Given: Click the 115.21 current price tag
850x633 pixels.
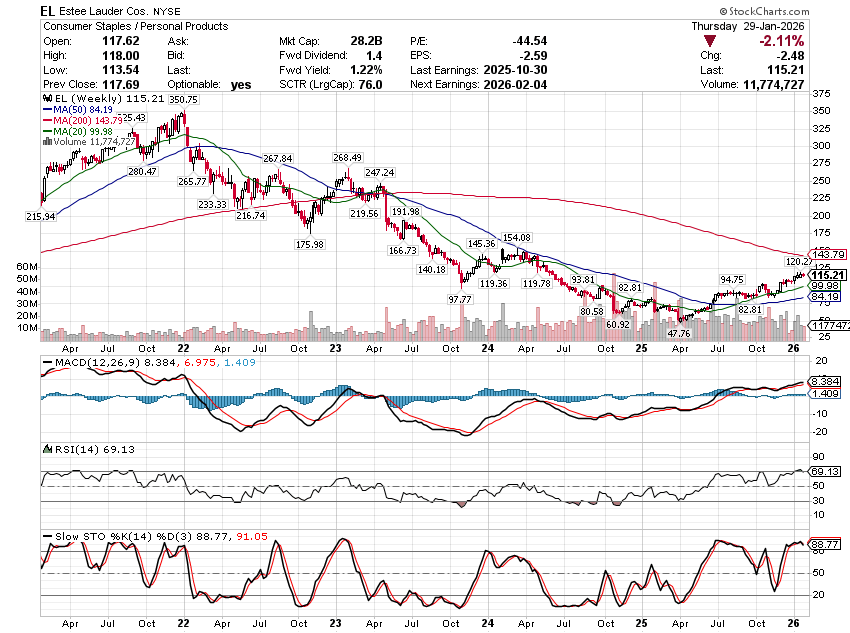Looking at the screenshot, I should 828,275.
